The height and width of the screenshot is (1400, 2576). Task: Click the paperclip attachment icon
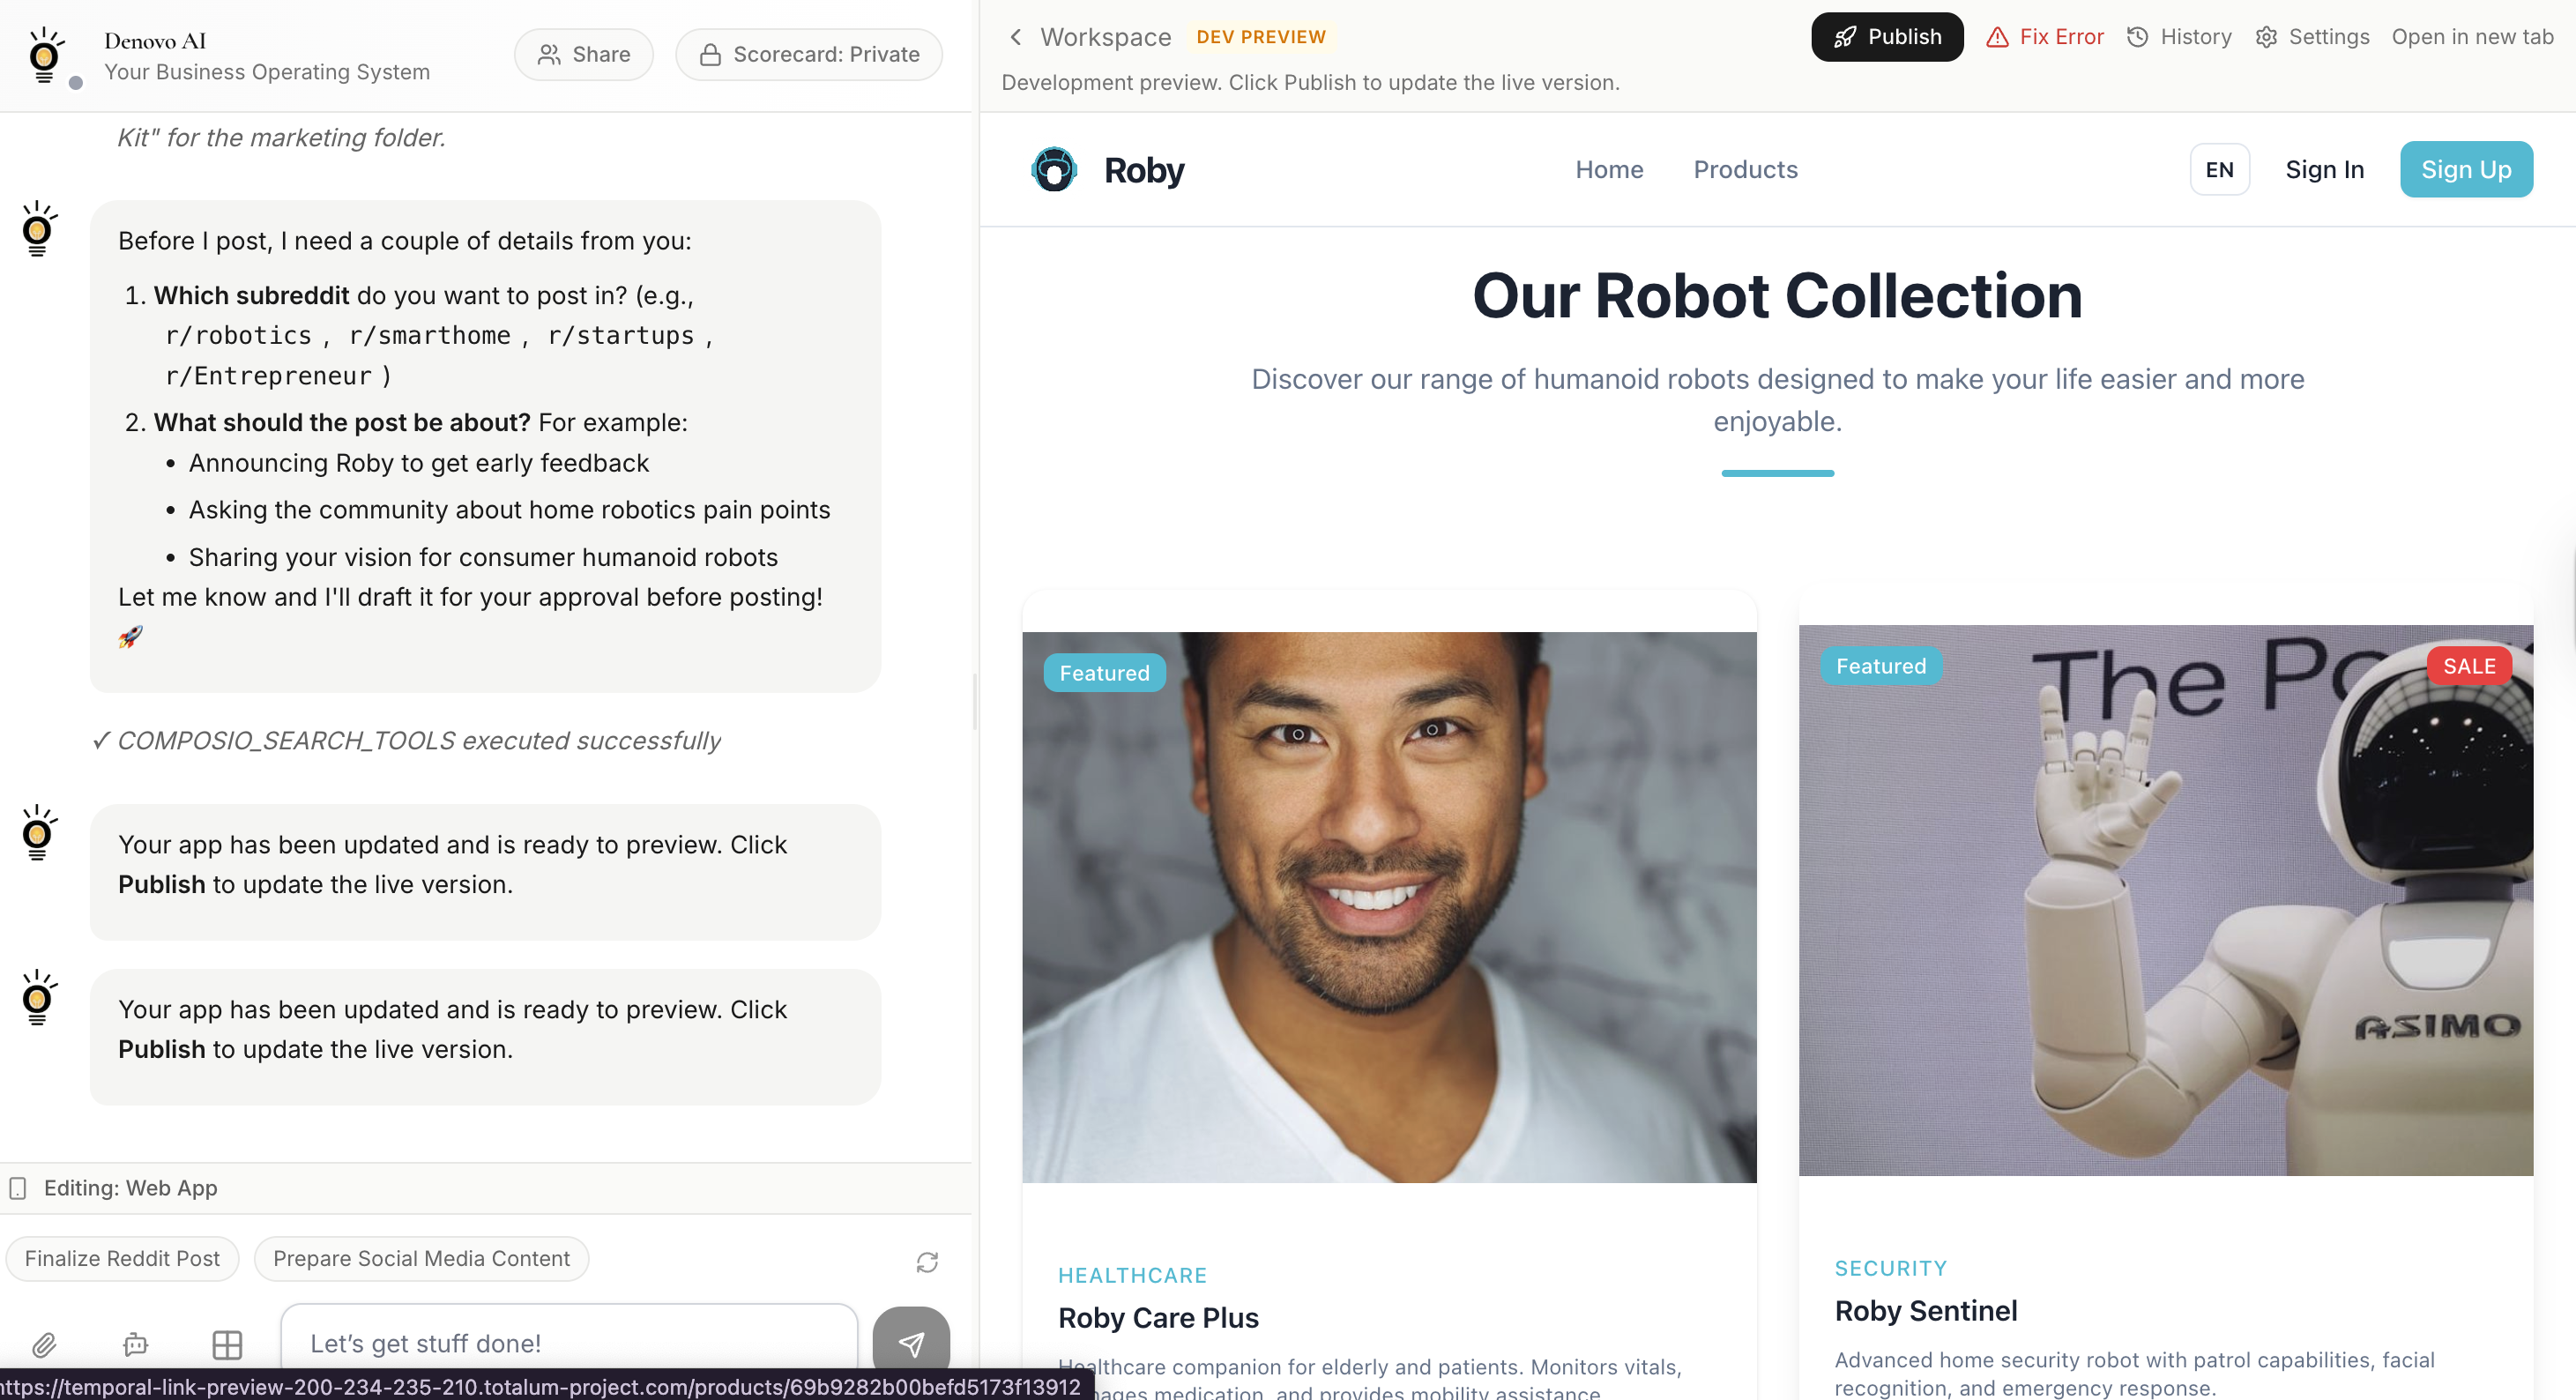[44, 1344]
